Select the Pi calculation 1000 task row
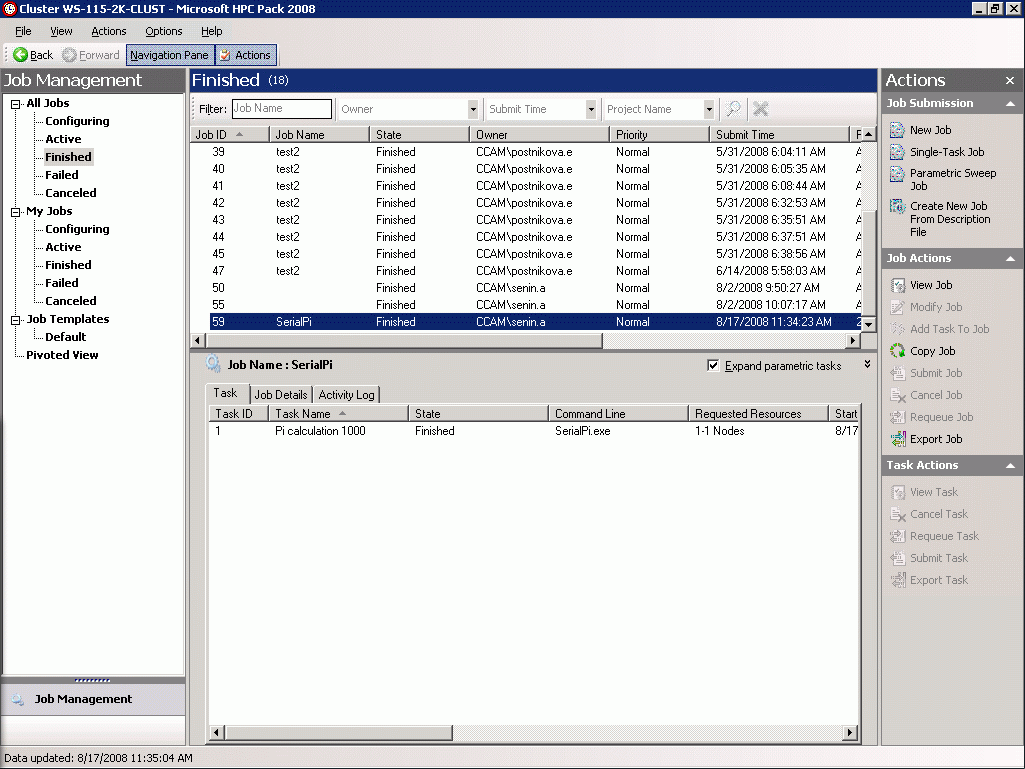 [x=533, y=431]
